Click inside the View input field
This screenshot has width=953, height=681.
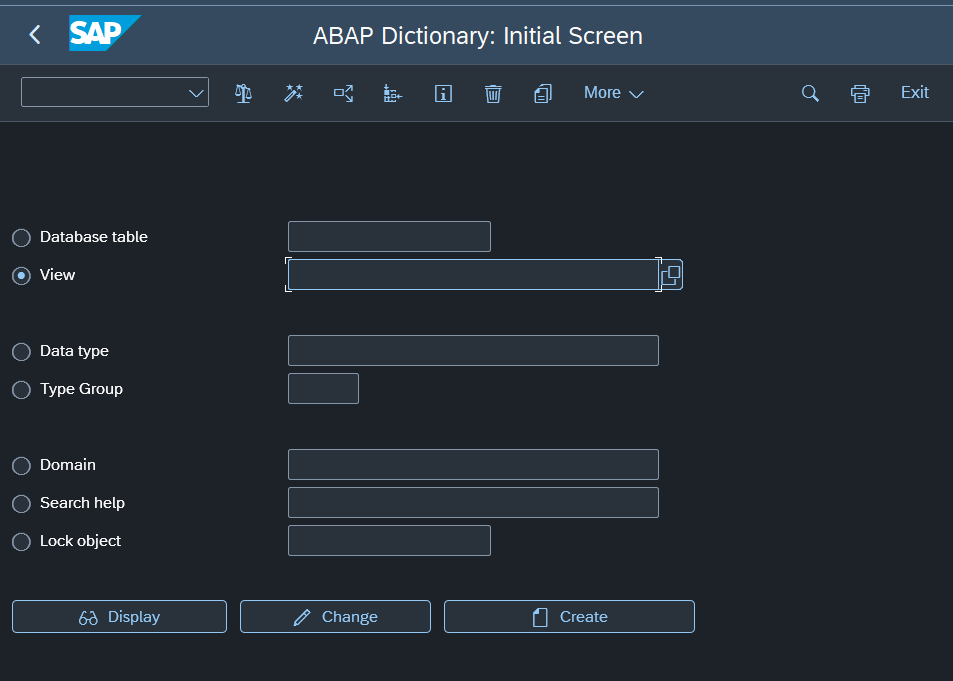tap(470, 274)
